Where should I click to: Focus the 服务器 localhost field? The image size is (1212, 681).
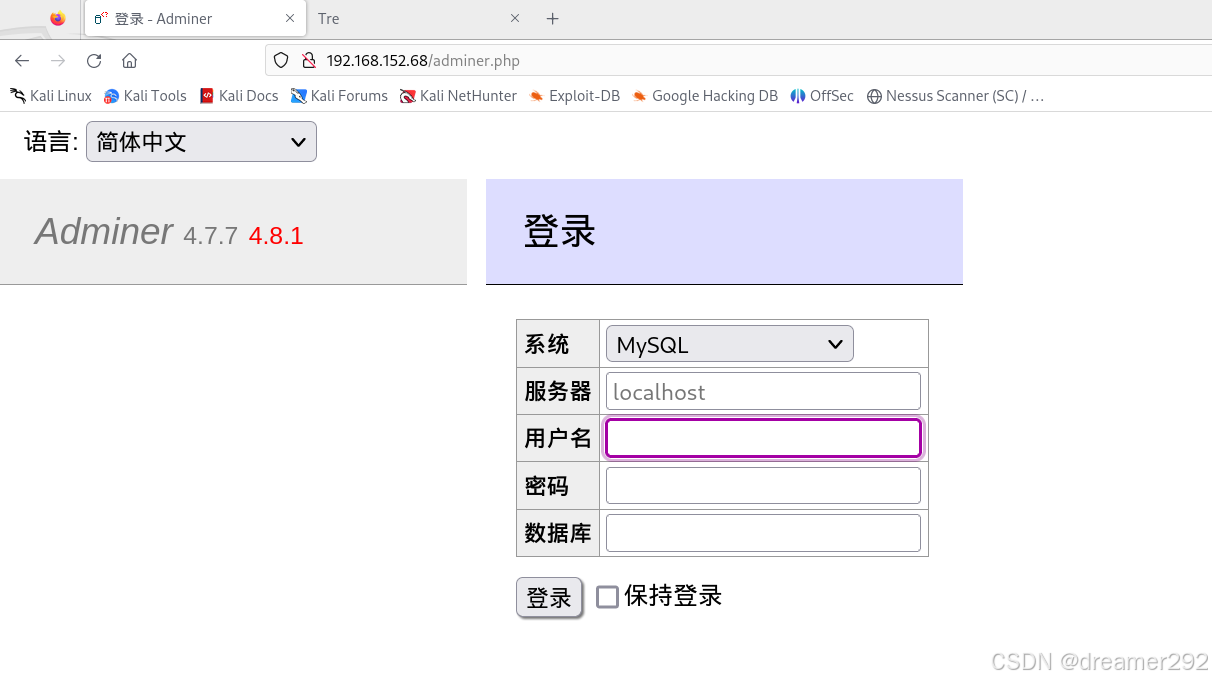(x=763, y=391)
